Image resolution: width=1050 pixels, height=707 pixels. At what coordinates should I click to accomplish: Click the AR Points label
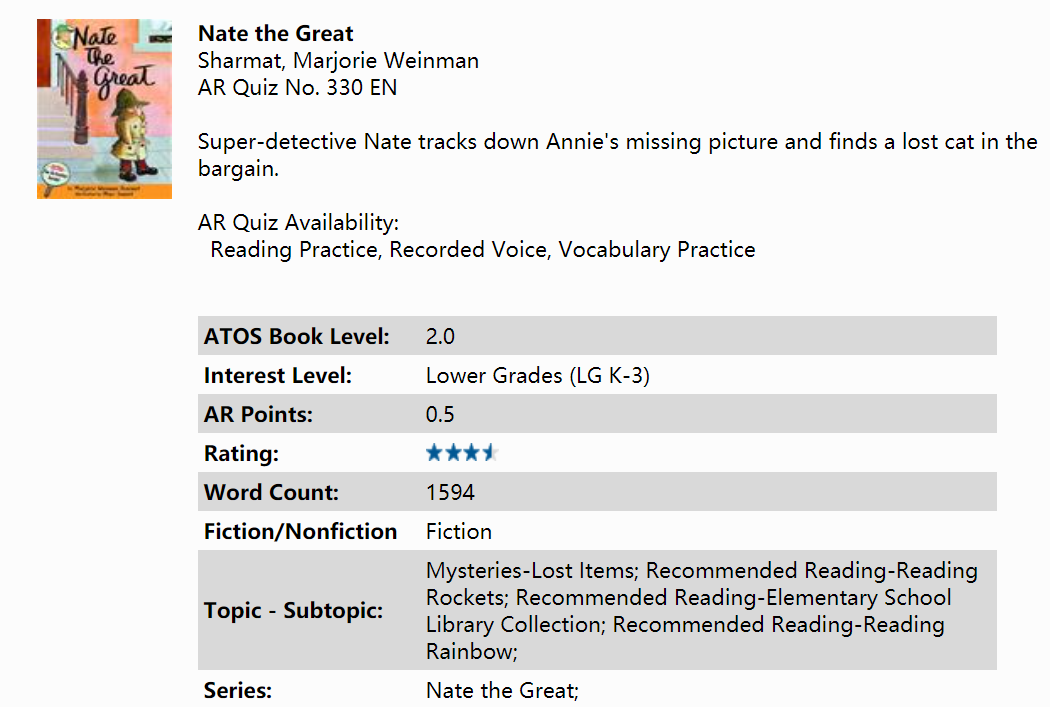tap(258, 415)
